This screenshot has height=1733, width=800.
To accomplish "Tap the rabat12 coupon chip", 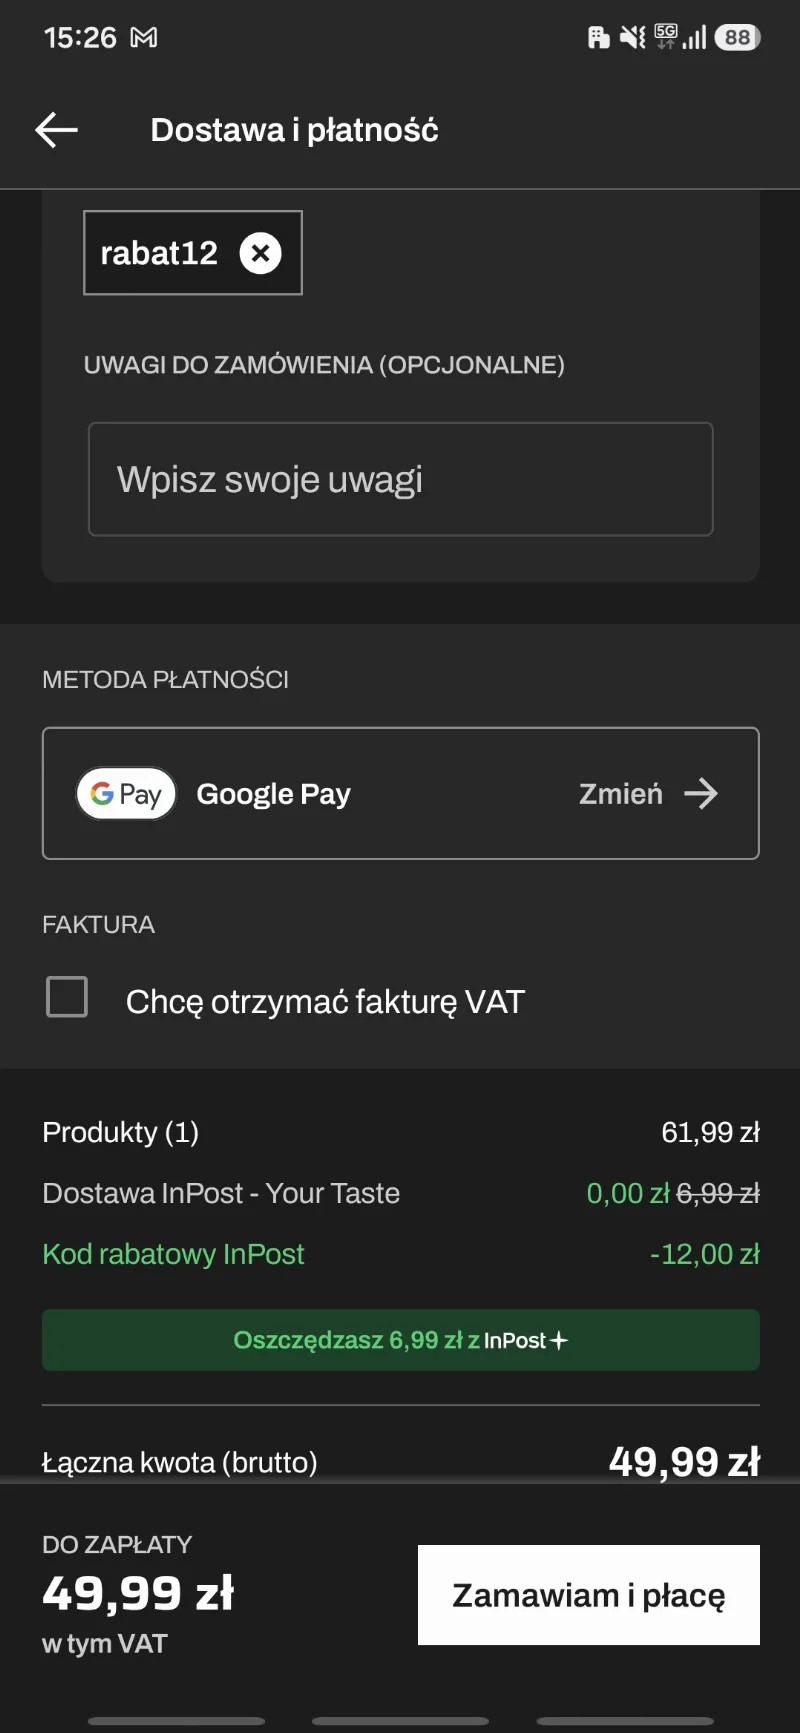I will point(192,253).
